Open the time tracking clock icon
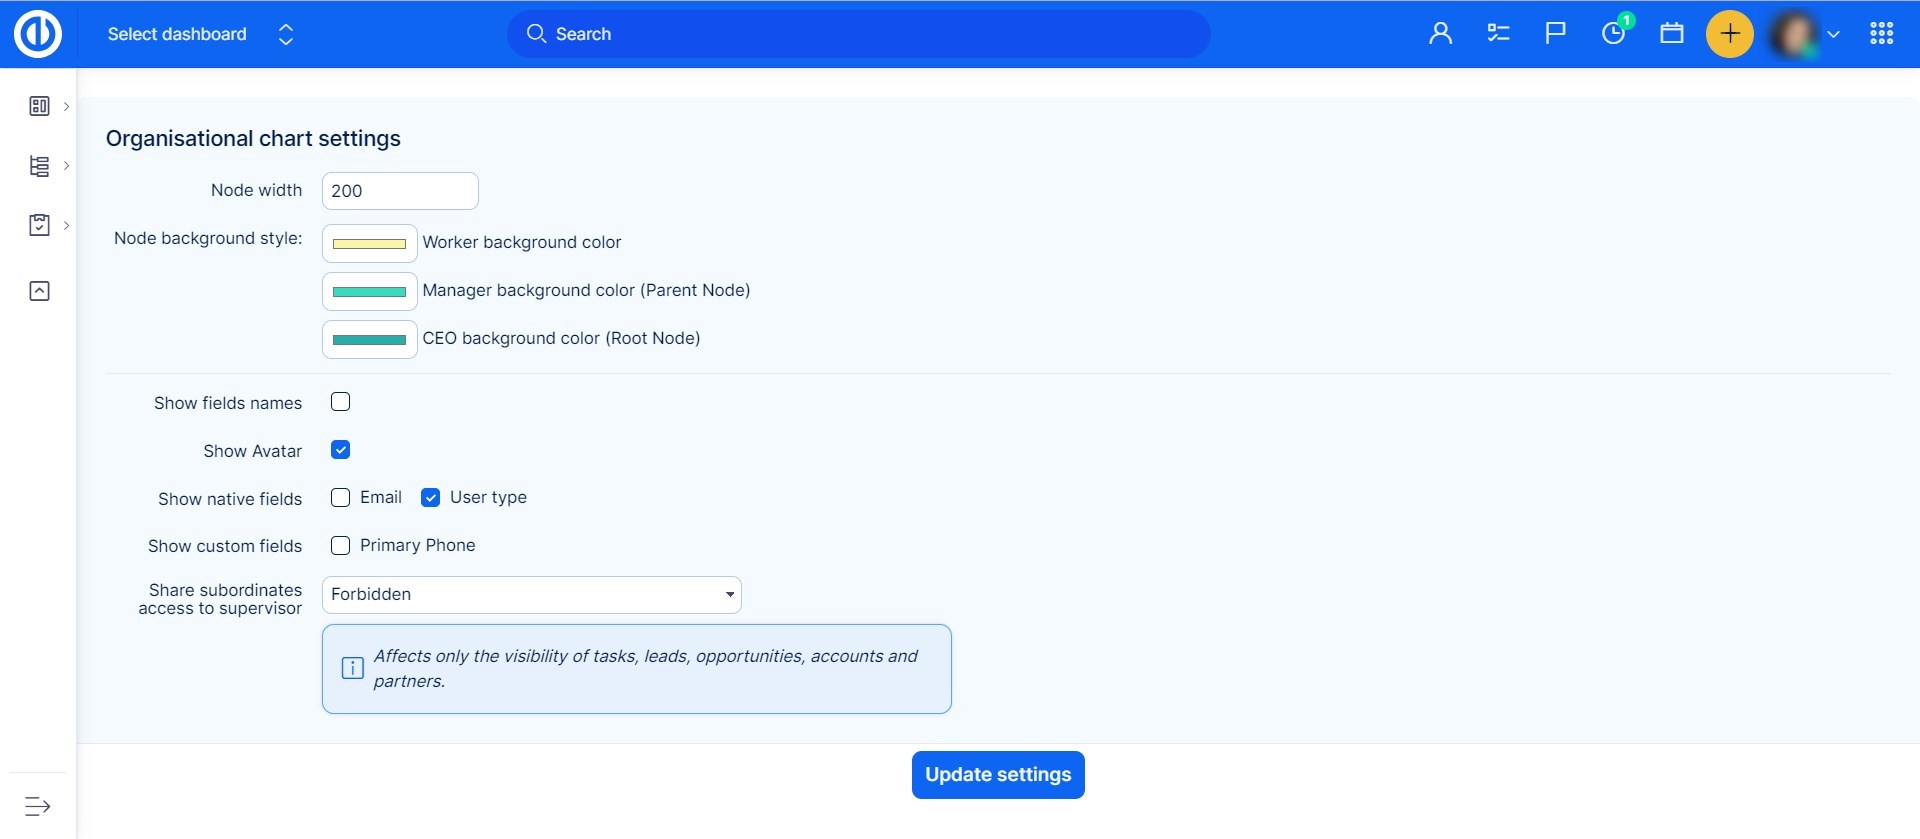 coord(1613,34)
